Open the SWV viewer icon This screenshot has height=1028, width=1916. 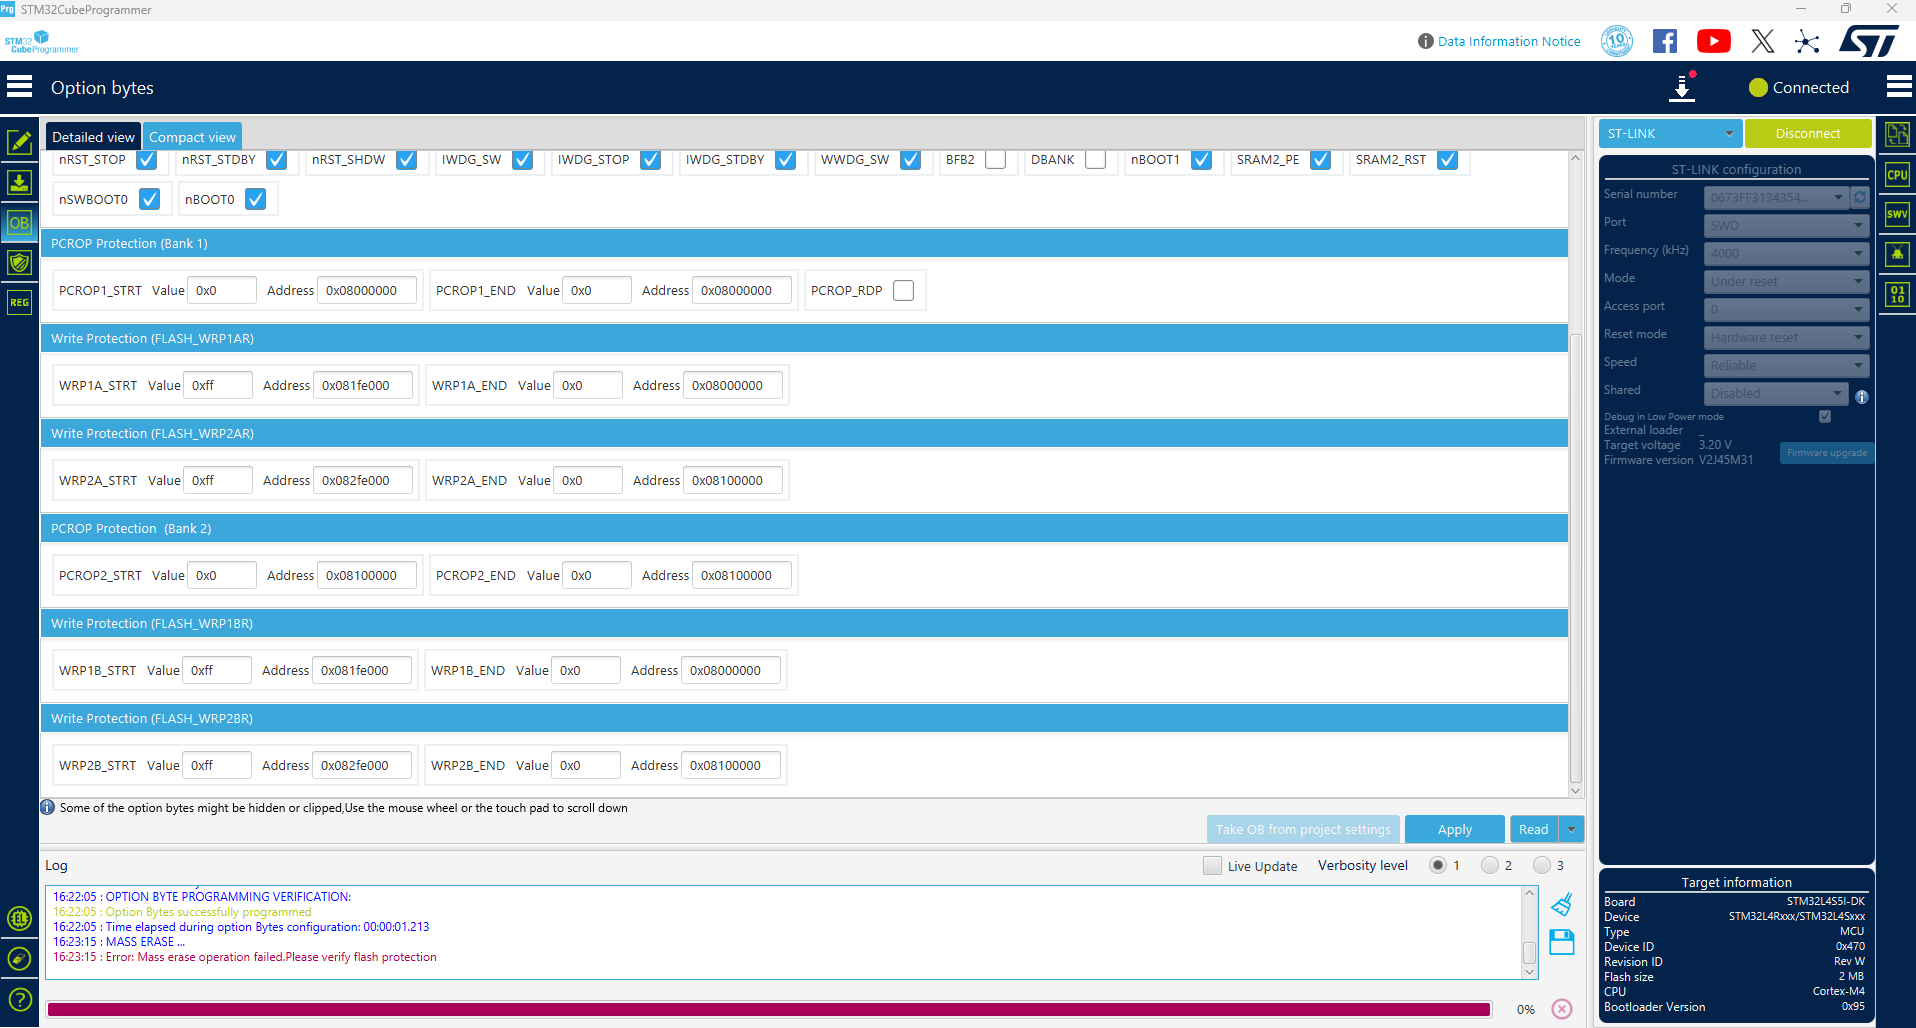[1897, 214]
